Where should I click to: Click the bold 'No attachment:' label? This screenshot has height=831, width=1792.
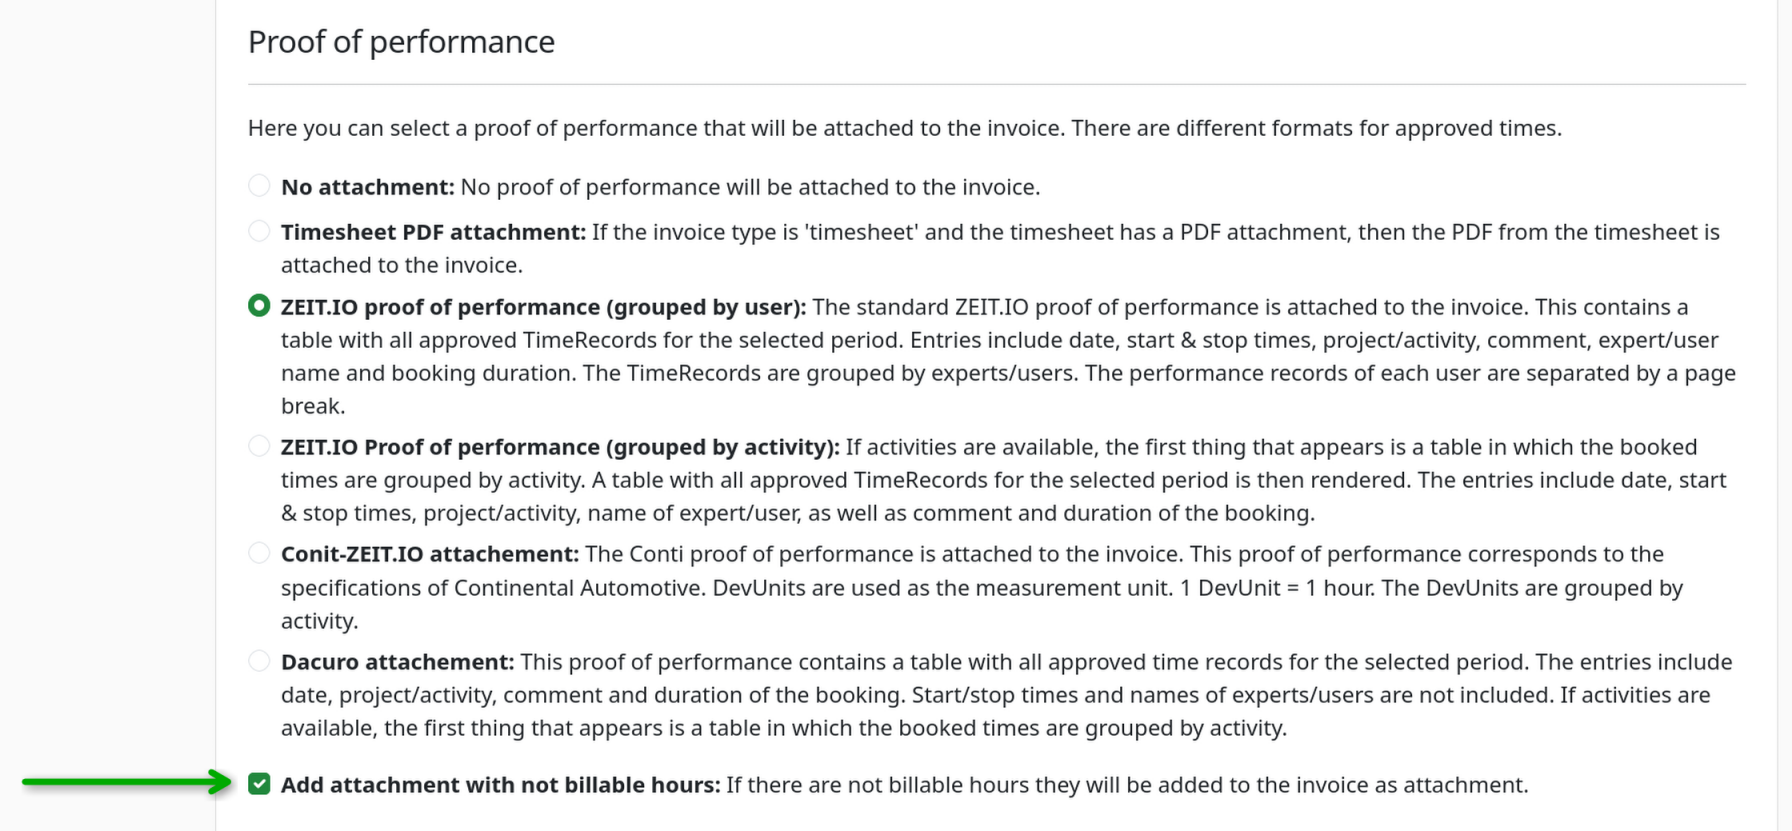click(367, 187)
